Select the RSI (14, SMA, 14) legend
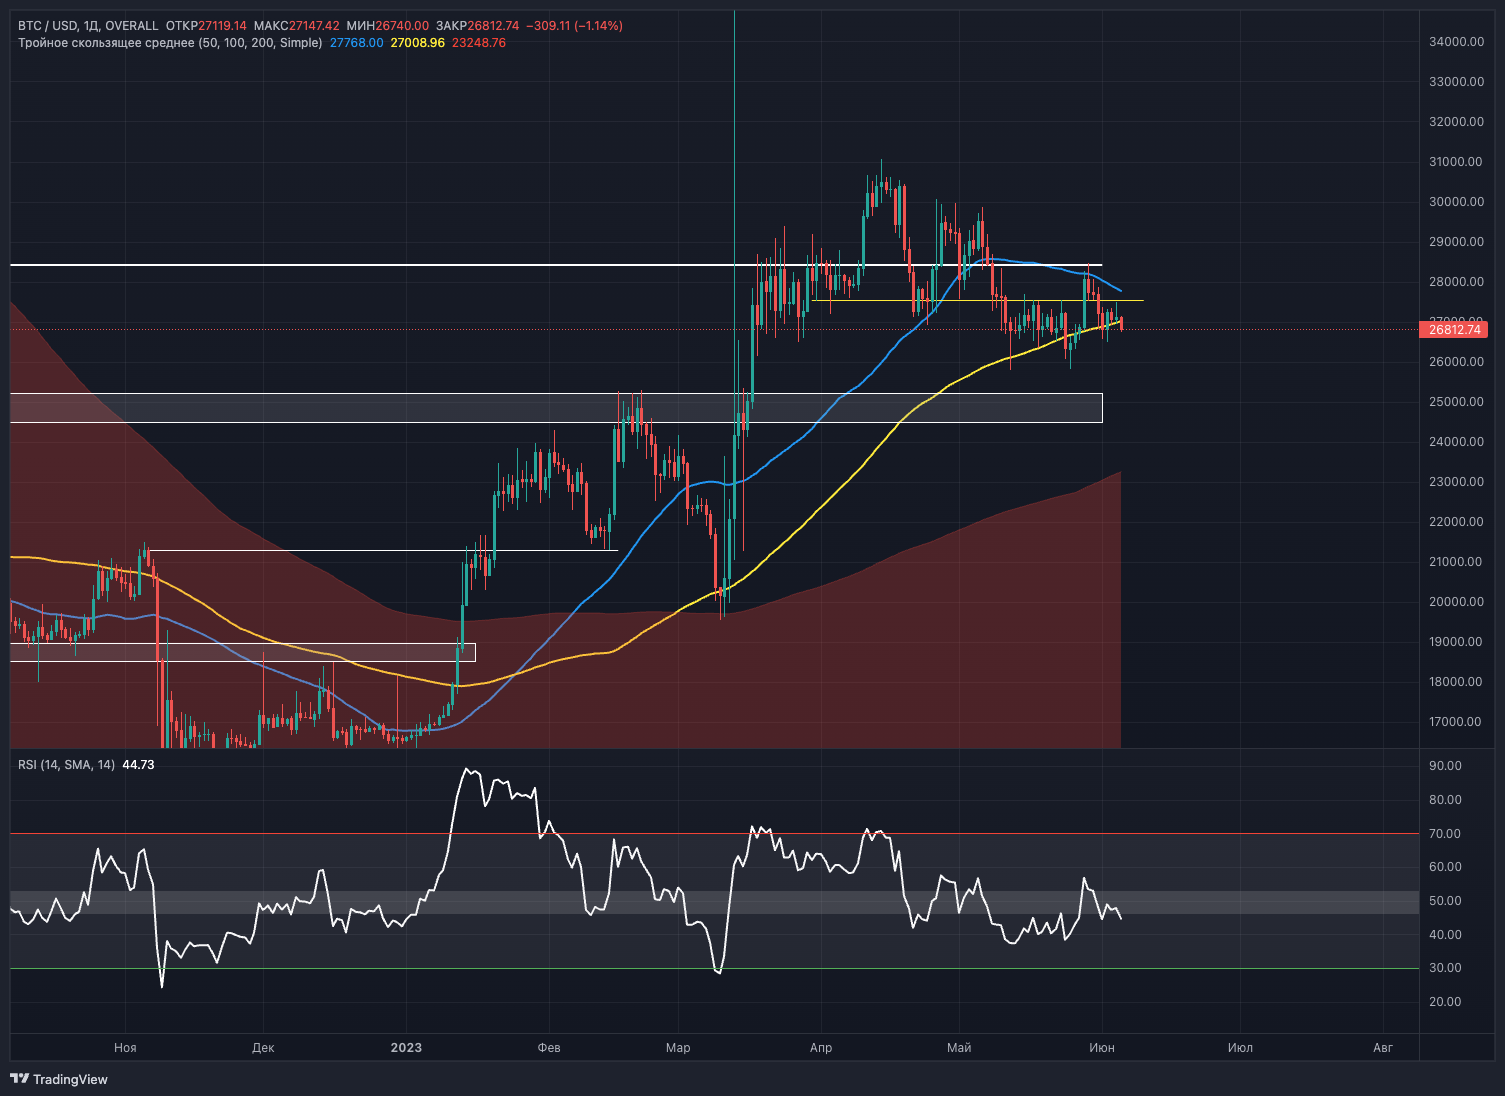The height and width of the screenshot is (1096, 1505). click(x=66, y=765)
